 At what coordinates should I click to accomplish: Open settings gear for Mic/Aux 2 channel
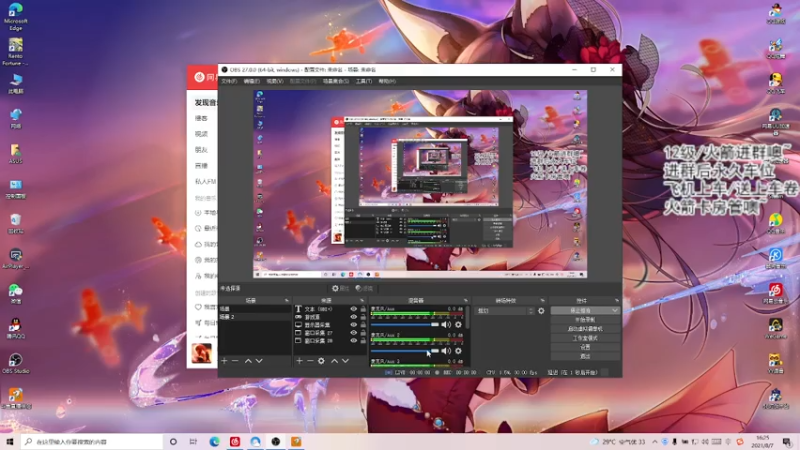click(458, 351)
